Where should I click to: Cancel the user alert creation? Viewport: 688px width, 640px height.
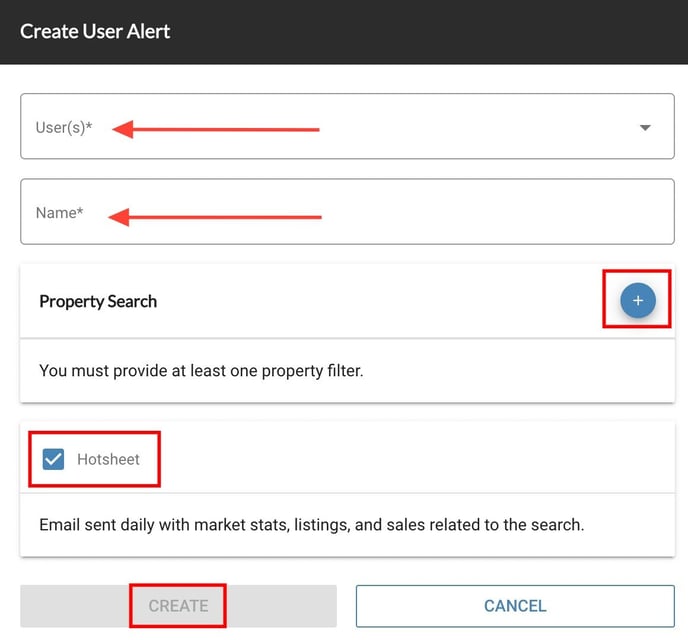pyautogui.click(x=515, y=606)
